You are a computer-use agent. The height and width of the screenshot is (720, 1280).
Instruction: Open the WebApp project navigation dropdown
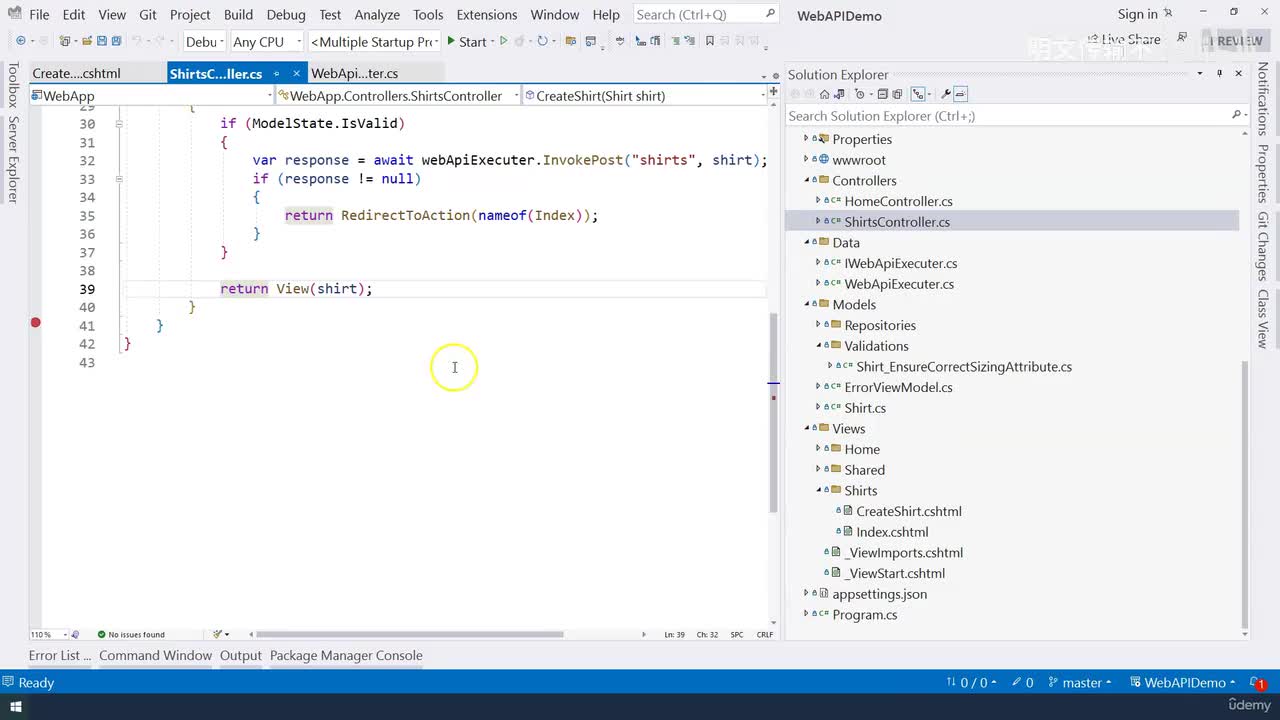tap(151, 96)
